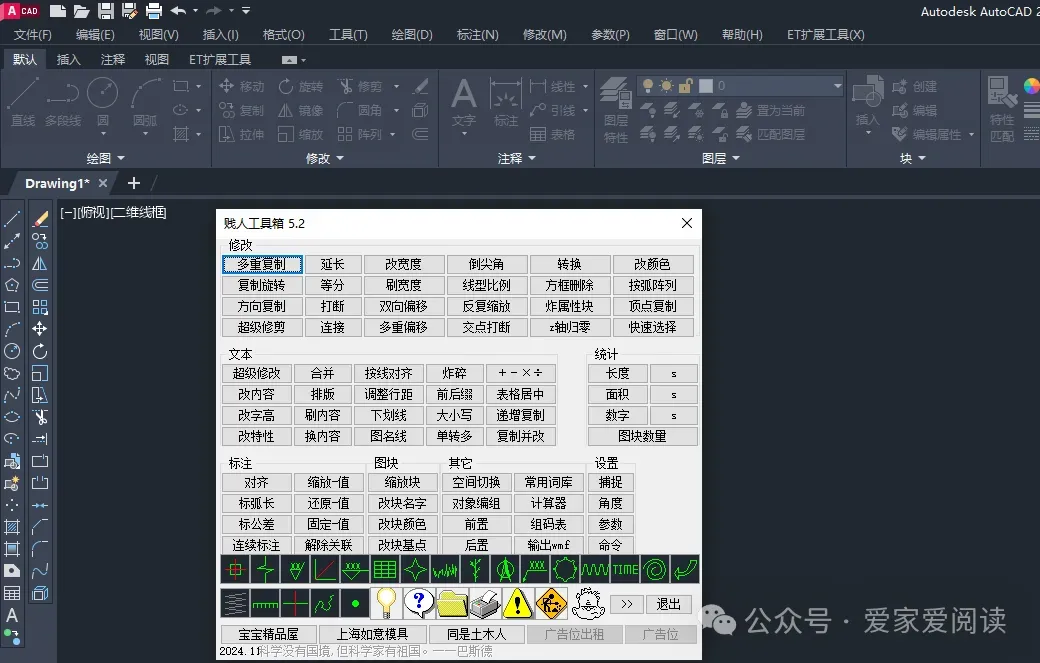
Task: Open the ET扩展工具(X) menu
Action: pyautogui.click(x=826, y=34)
